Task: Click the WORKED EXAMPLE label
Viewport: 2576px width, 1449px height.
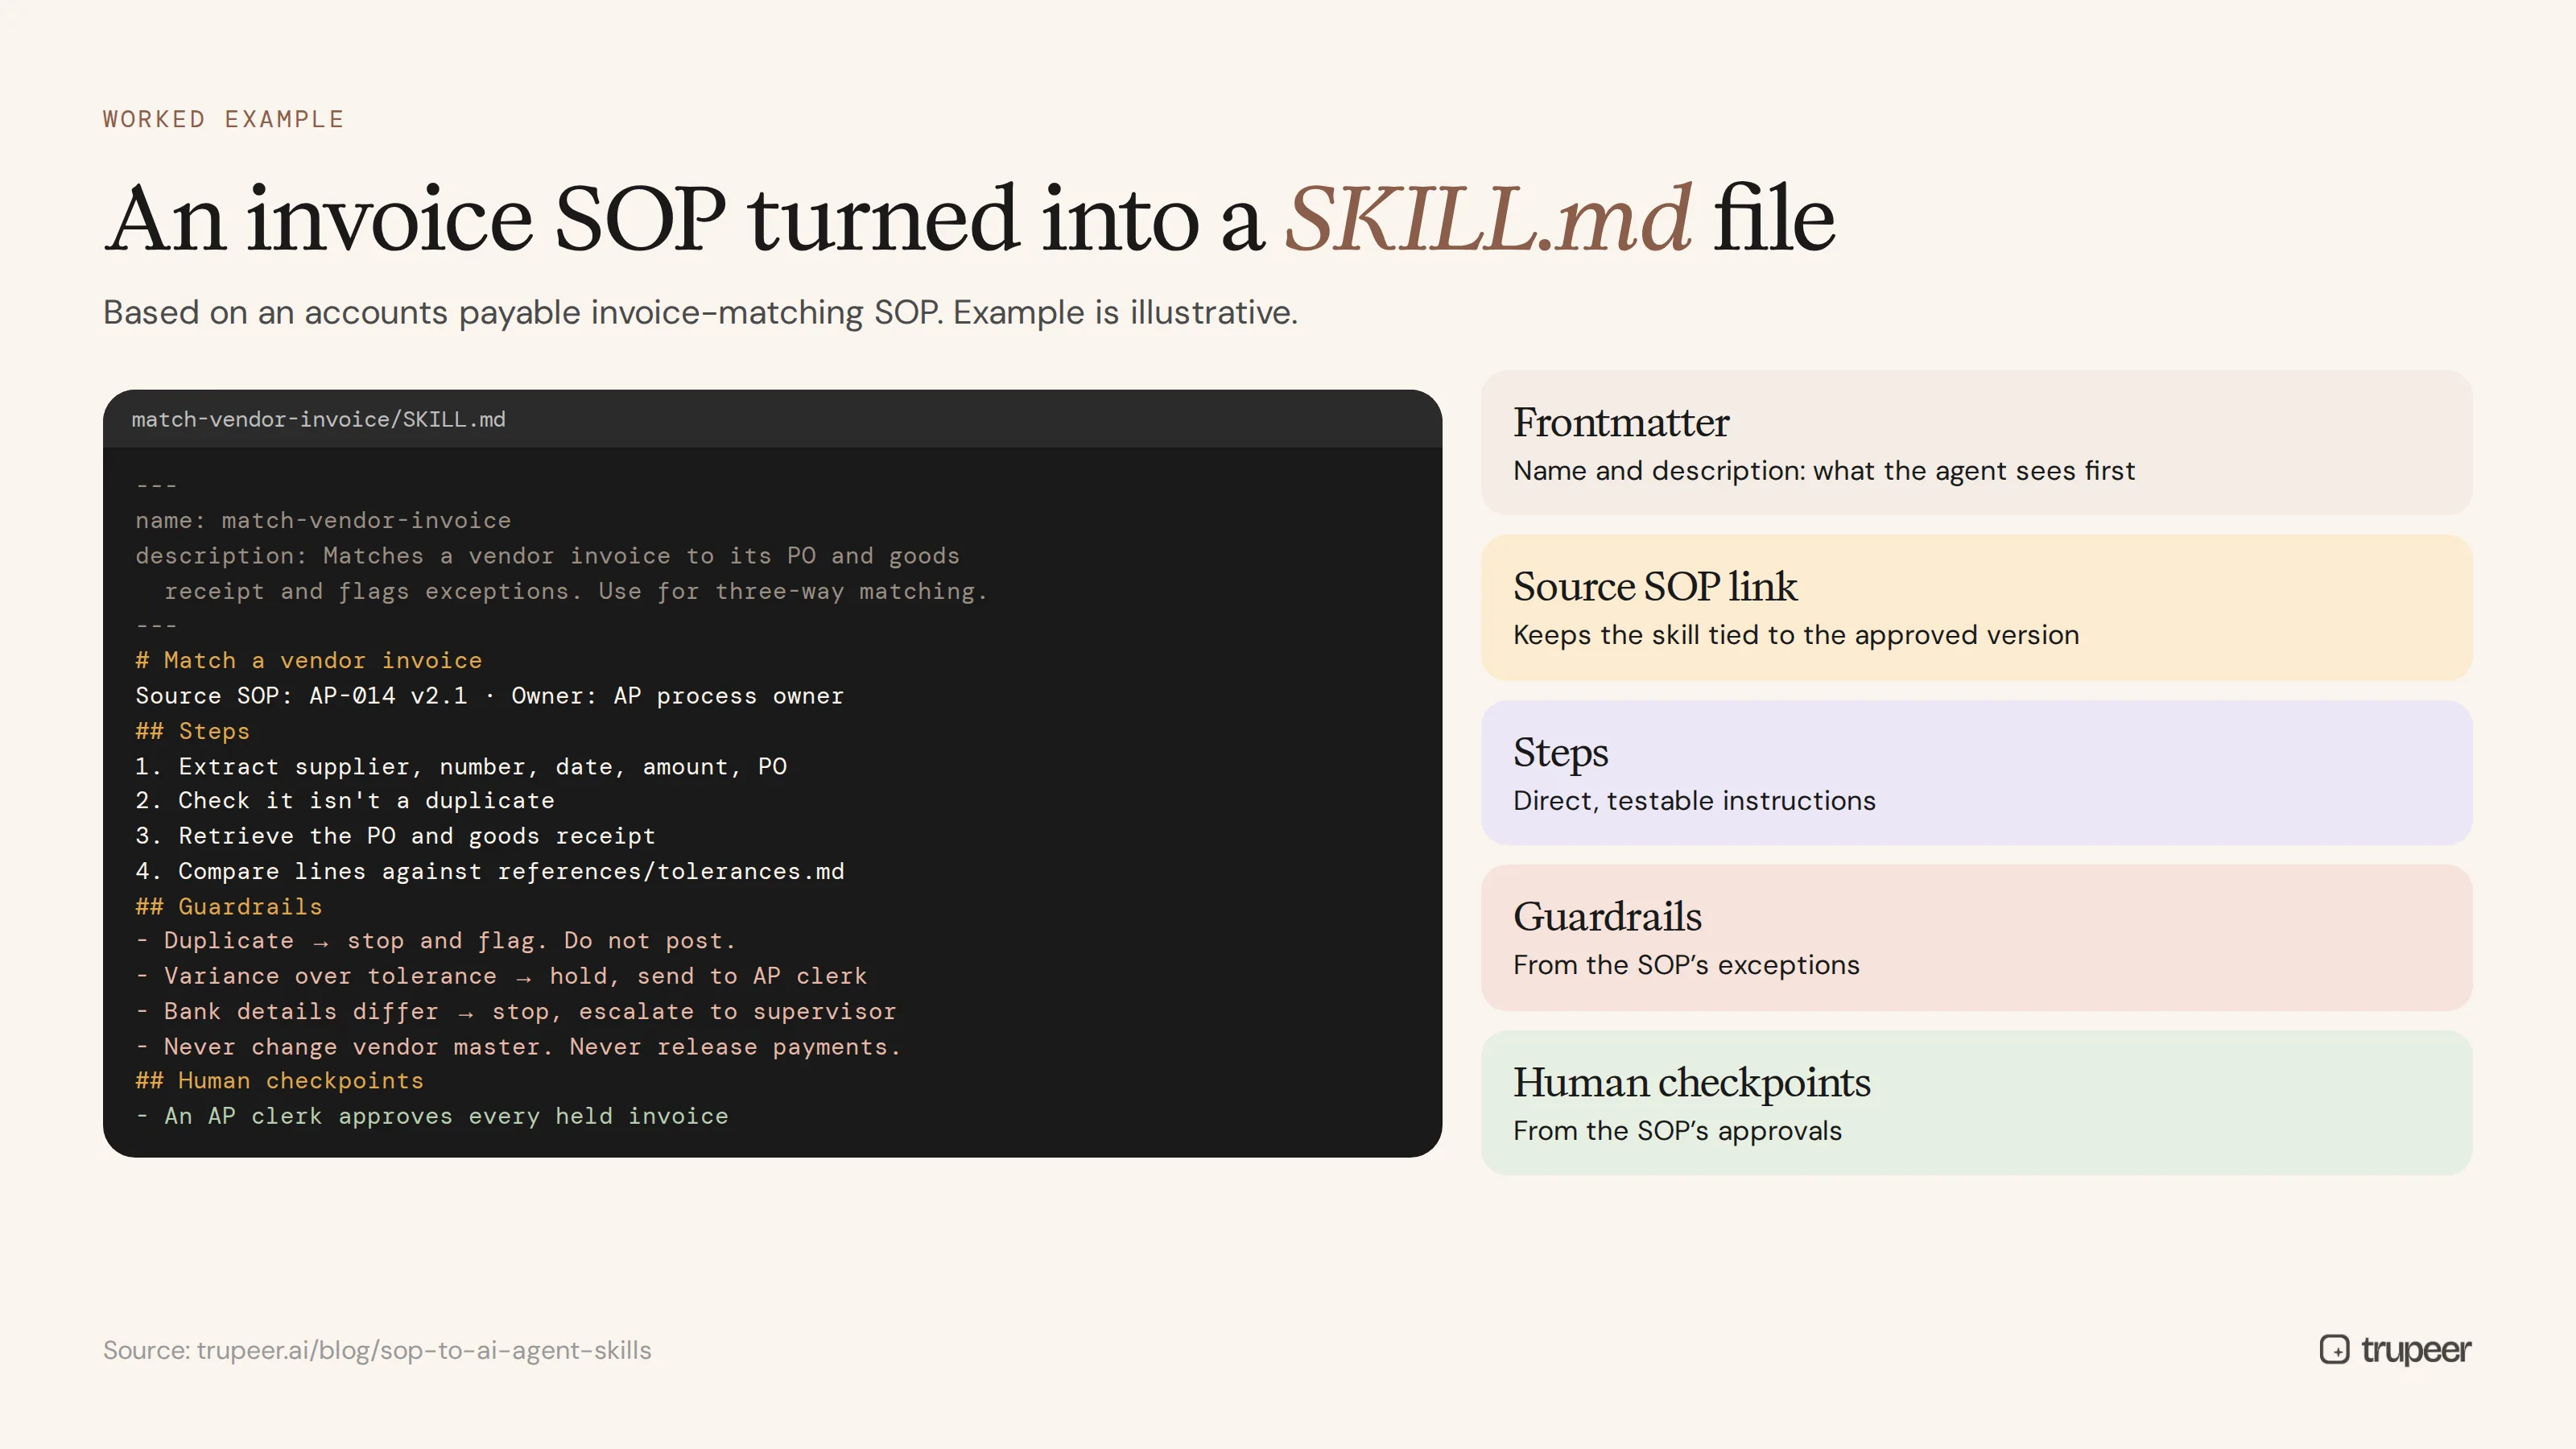Action: click(x=223, y=119)
